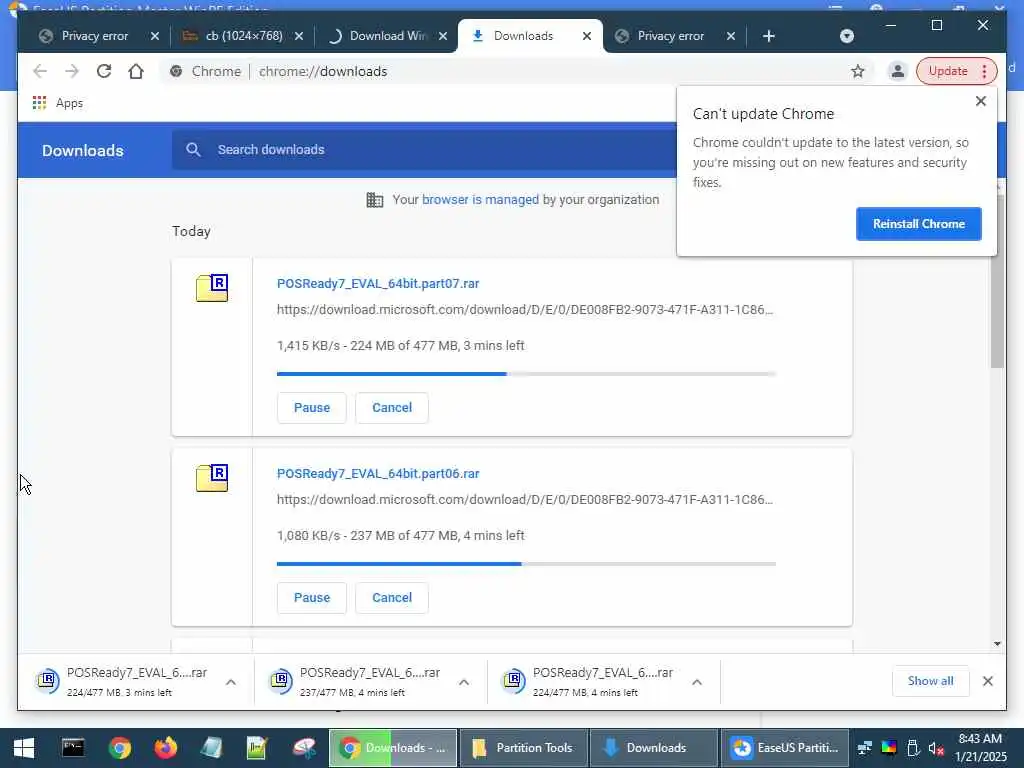Open the tab search dropdown arrow

point(846,36)
